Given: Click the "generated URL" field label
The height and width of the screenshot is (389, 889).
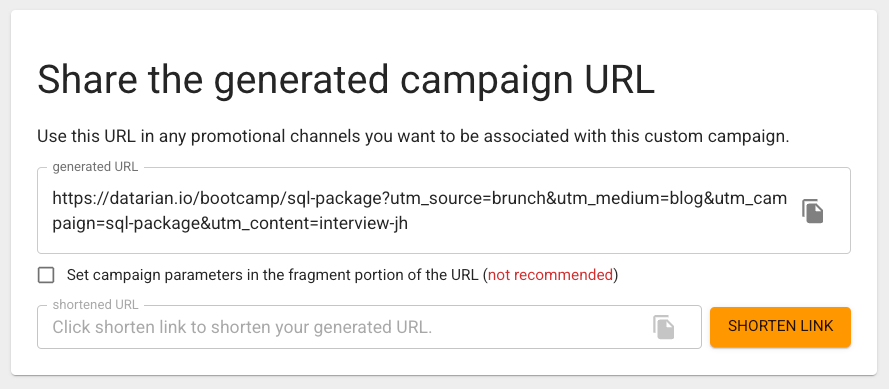Looking at the screenshot, I should point(95,167).
